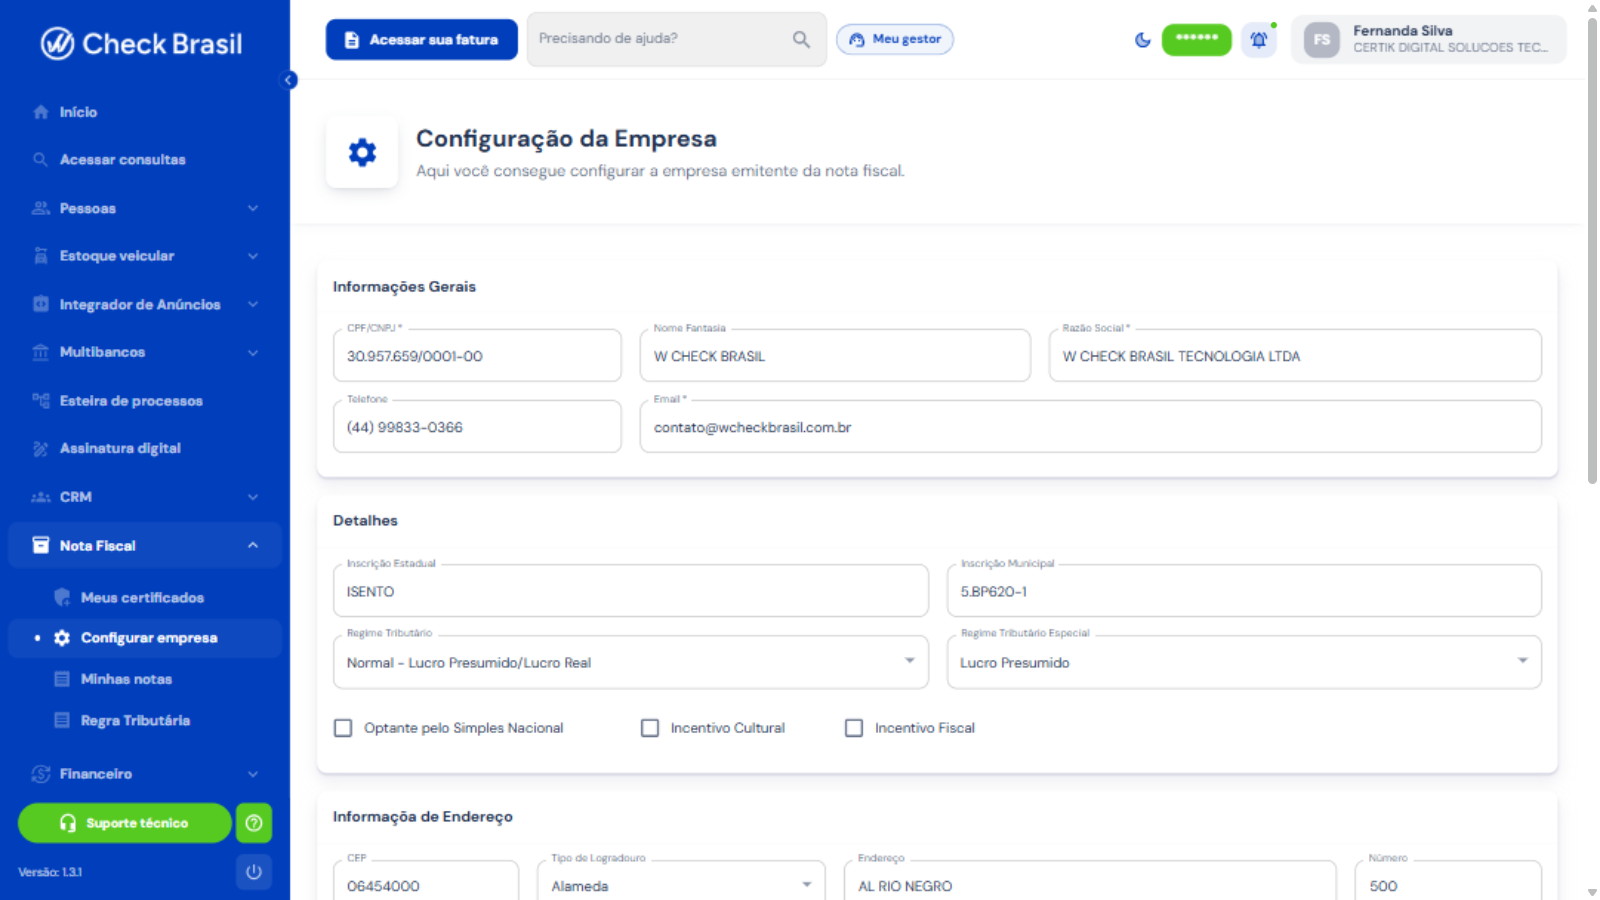Click the Razão Social field
The image size is (1600, 900).
[x=1295, y=356]
